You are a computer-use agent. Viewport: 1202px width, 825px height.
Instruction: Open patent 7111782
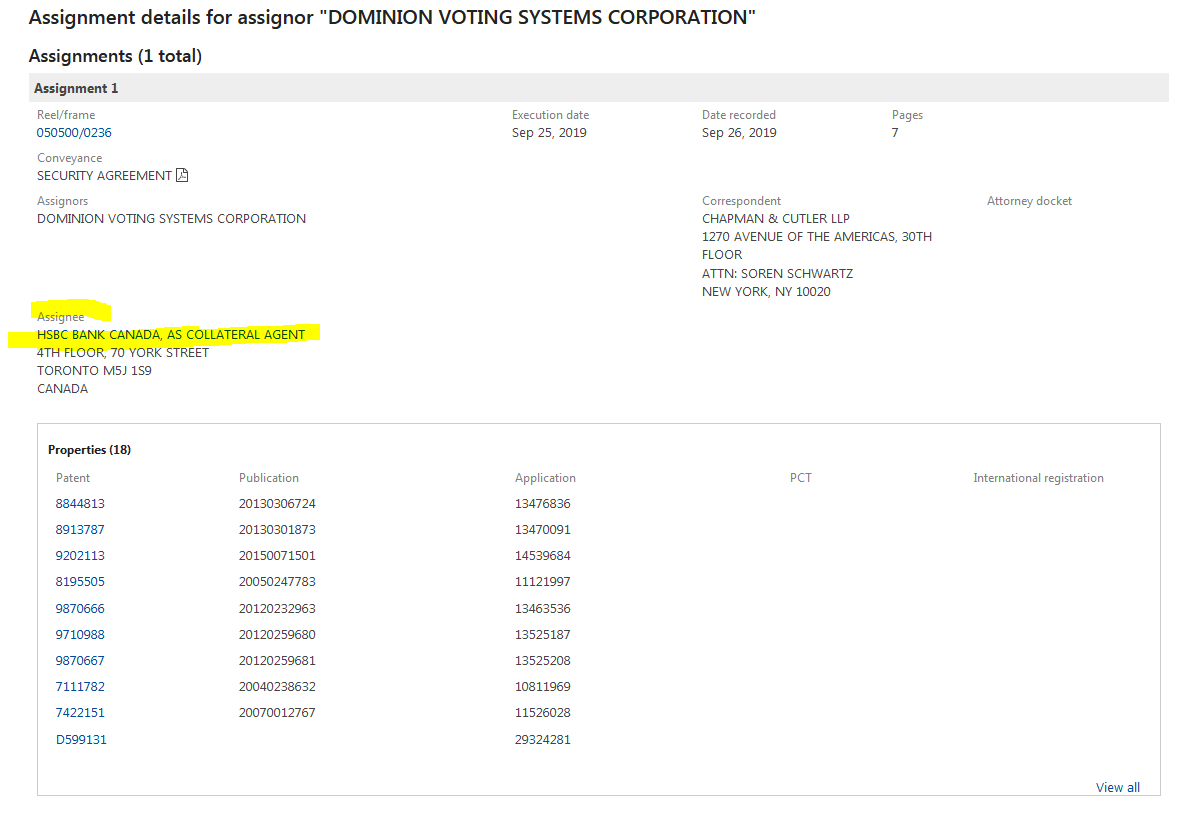click(x=80, y=687)
